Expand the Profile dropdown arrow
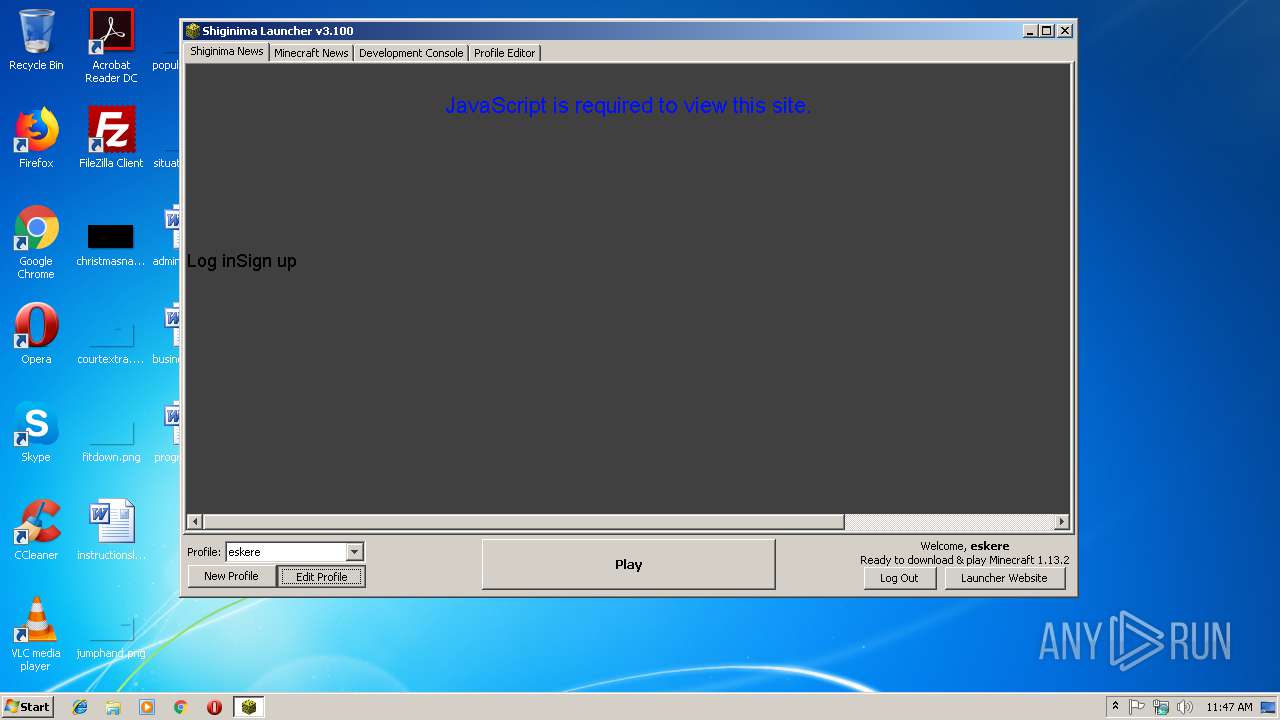The image size is (1280, 720). click(354, 552)
